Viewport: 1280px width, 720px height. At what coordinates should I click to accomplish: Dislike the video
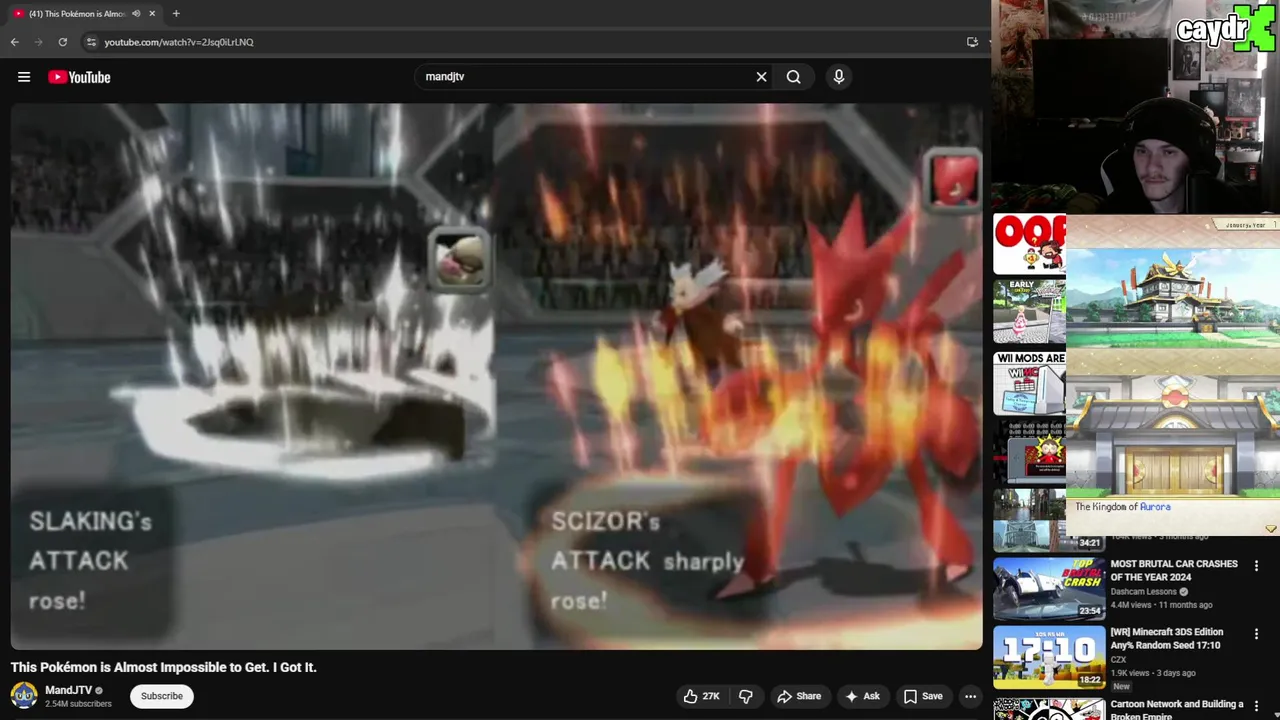(746, 696)
